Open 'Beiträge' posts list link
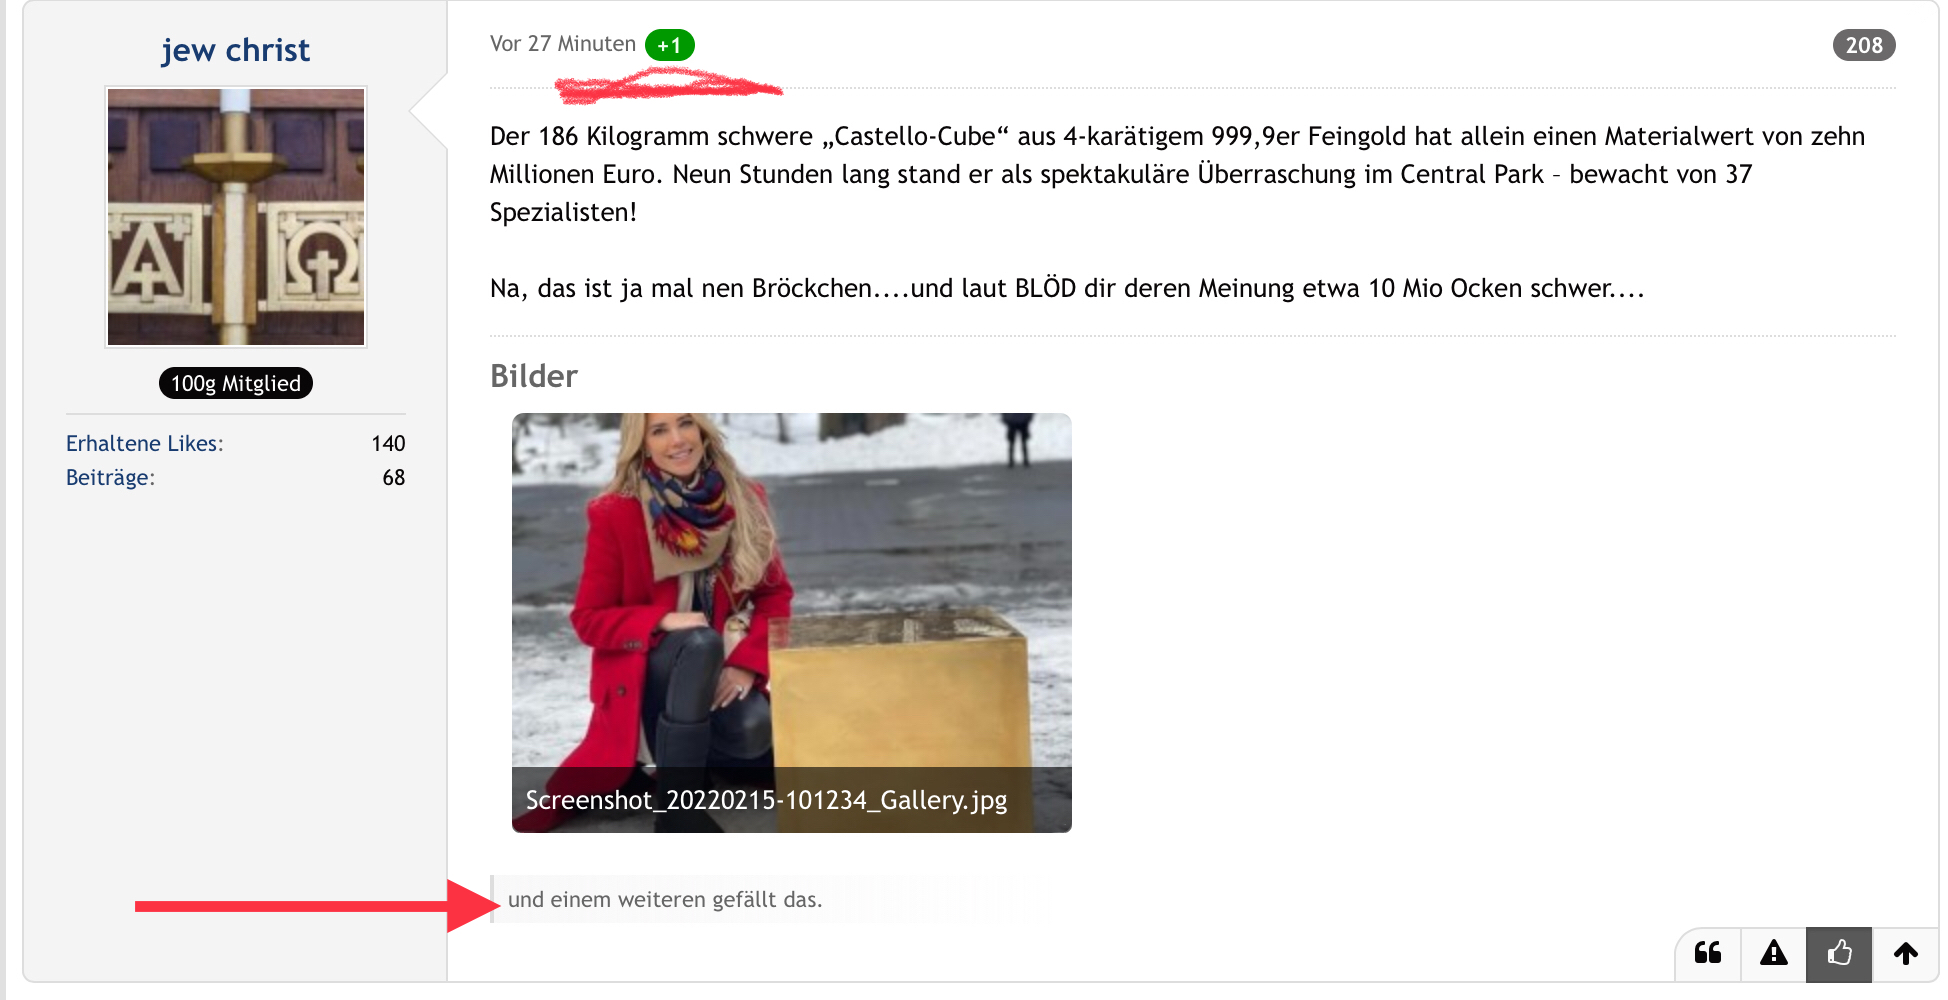Viewport: 1948px width, 1000px height. point(110,477)
